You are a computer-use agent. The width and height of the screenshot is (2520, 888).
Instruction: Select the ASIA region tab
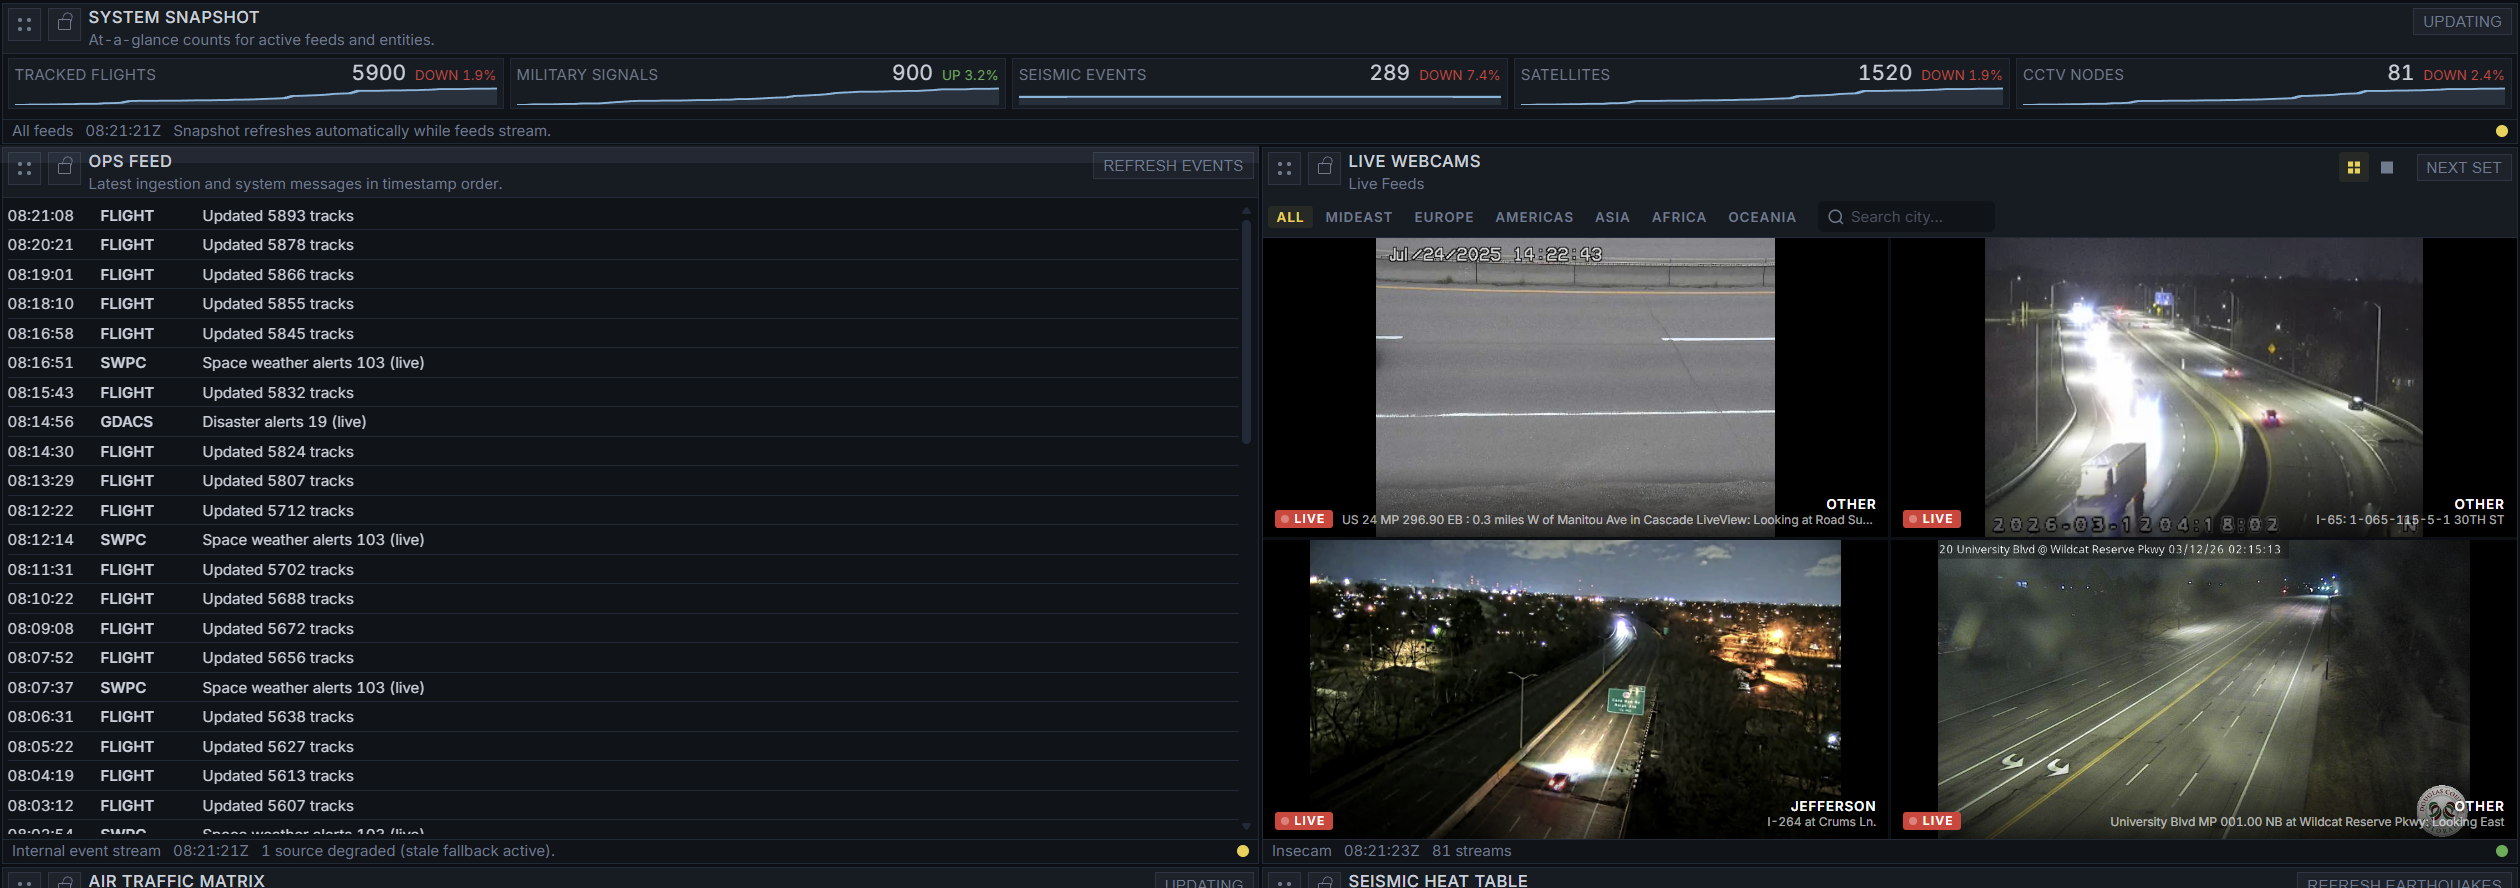click(1612, 217)
